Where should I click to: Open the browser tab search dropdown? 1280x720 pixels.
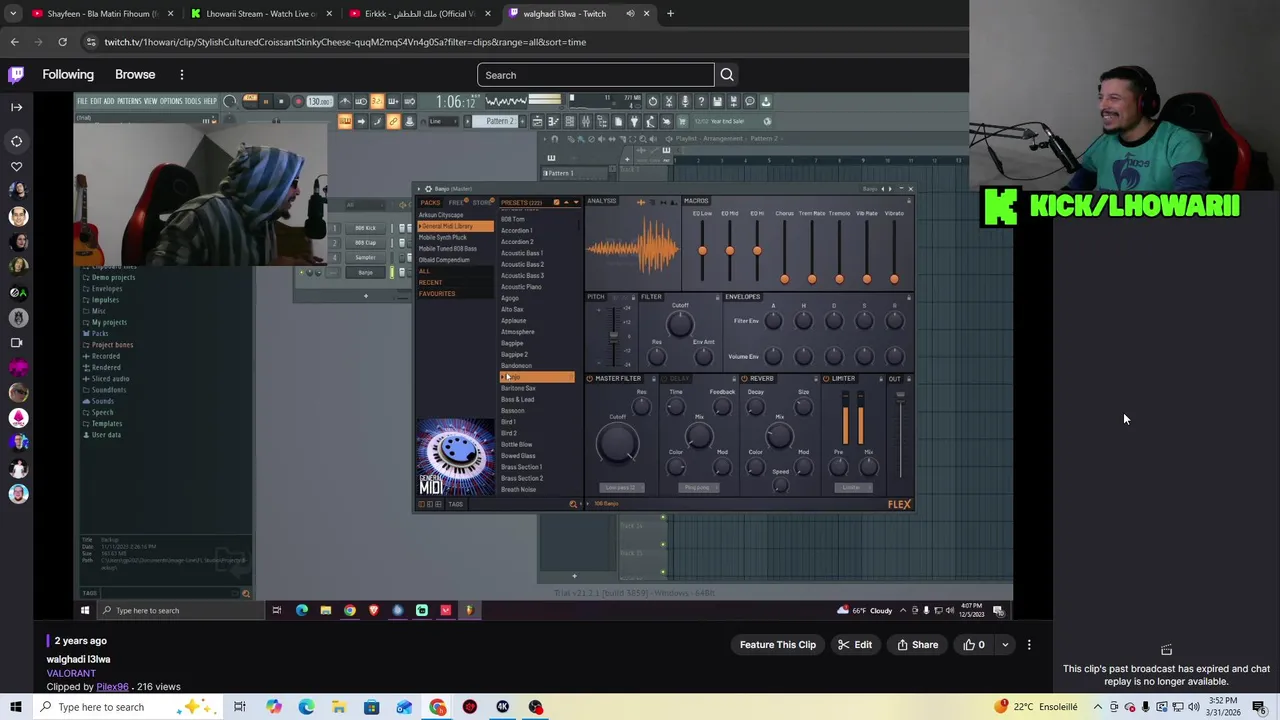(13, 14)
